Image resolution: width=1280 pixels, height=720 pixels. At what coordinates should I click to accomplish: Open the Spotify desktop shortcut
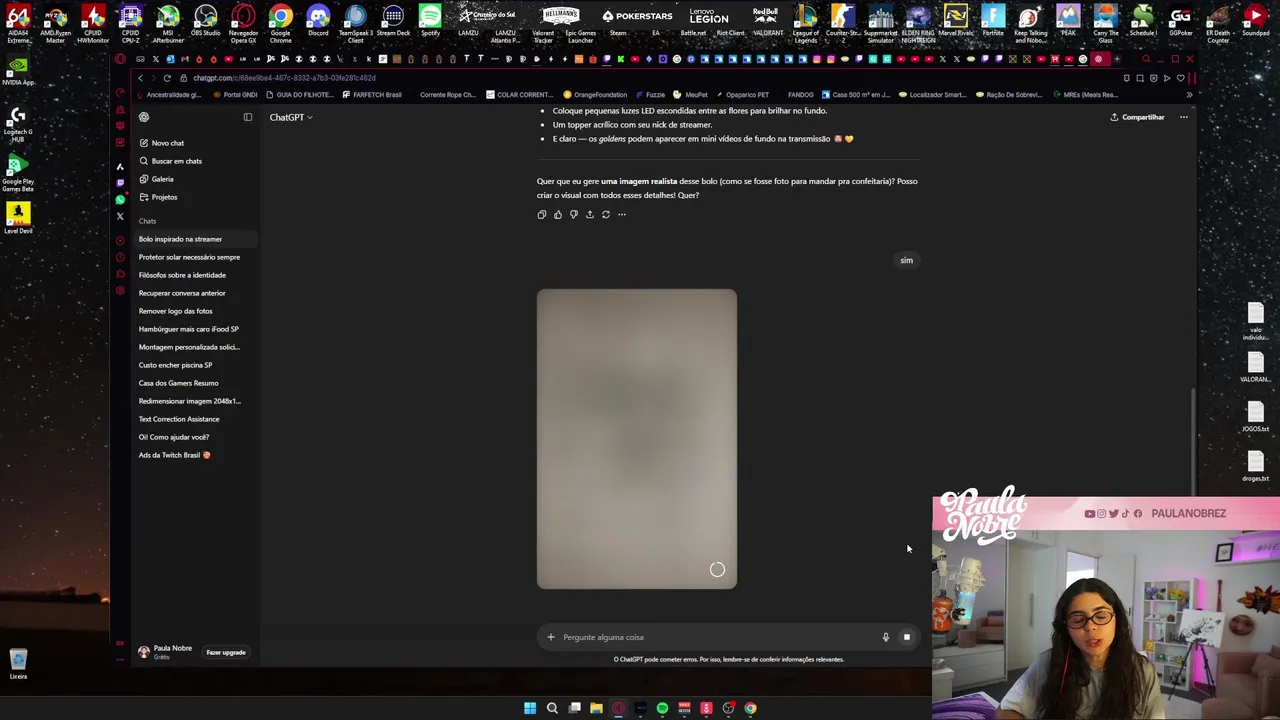click(430, 22)
